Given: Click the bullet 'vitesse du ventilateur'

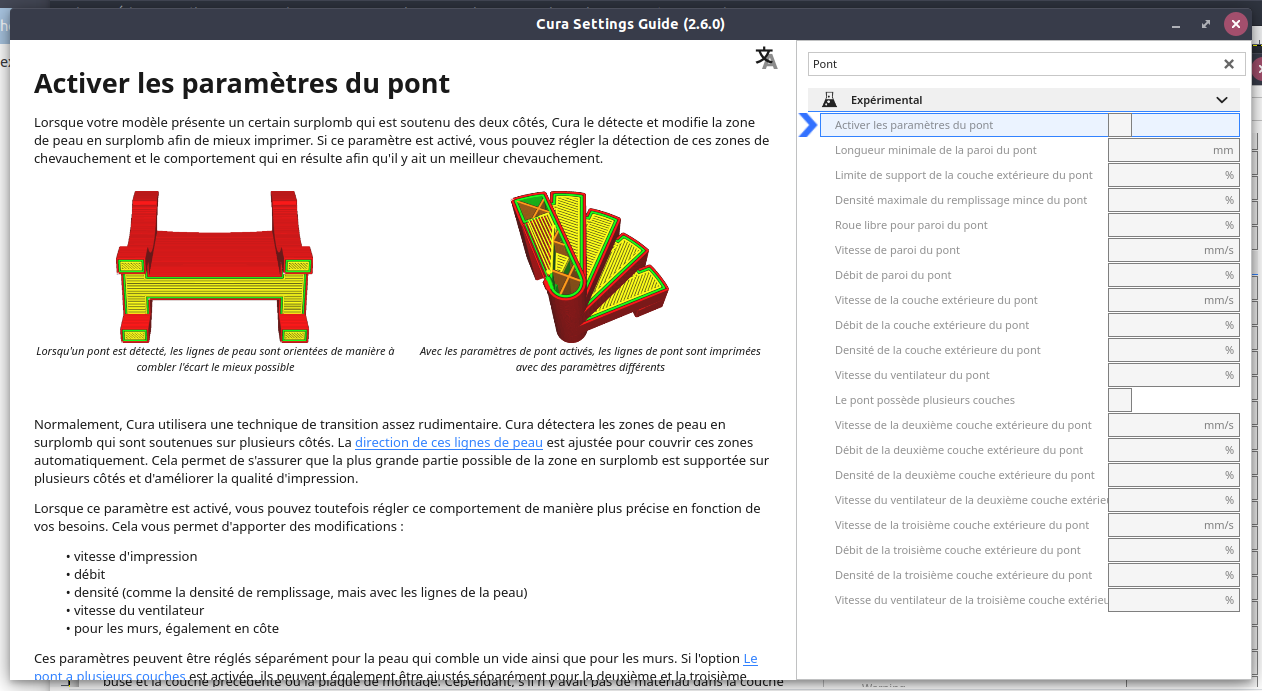Looking at the screenshot, I should [x=139, y=610].
